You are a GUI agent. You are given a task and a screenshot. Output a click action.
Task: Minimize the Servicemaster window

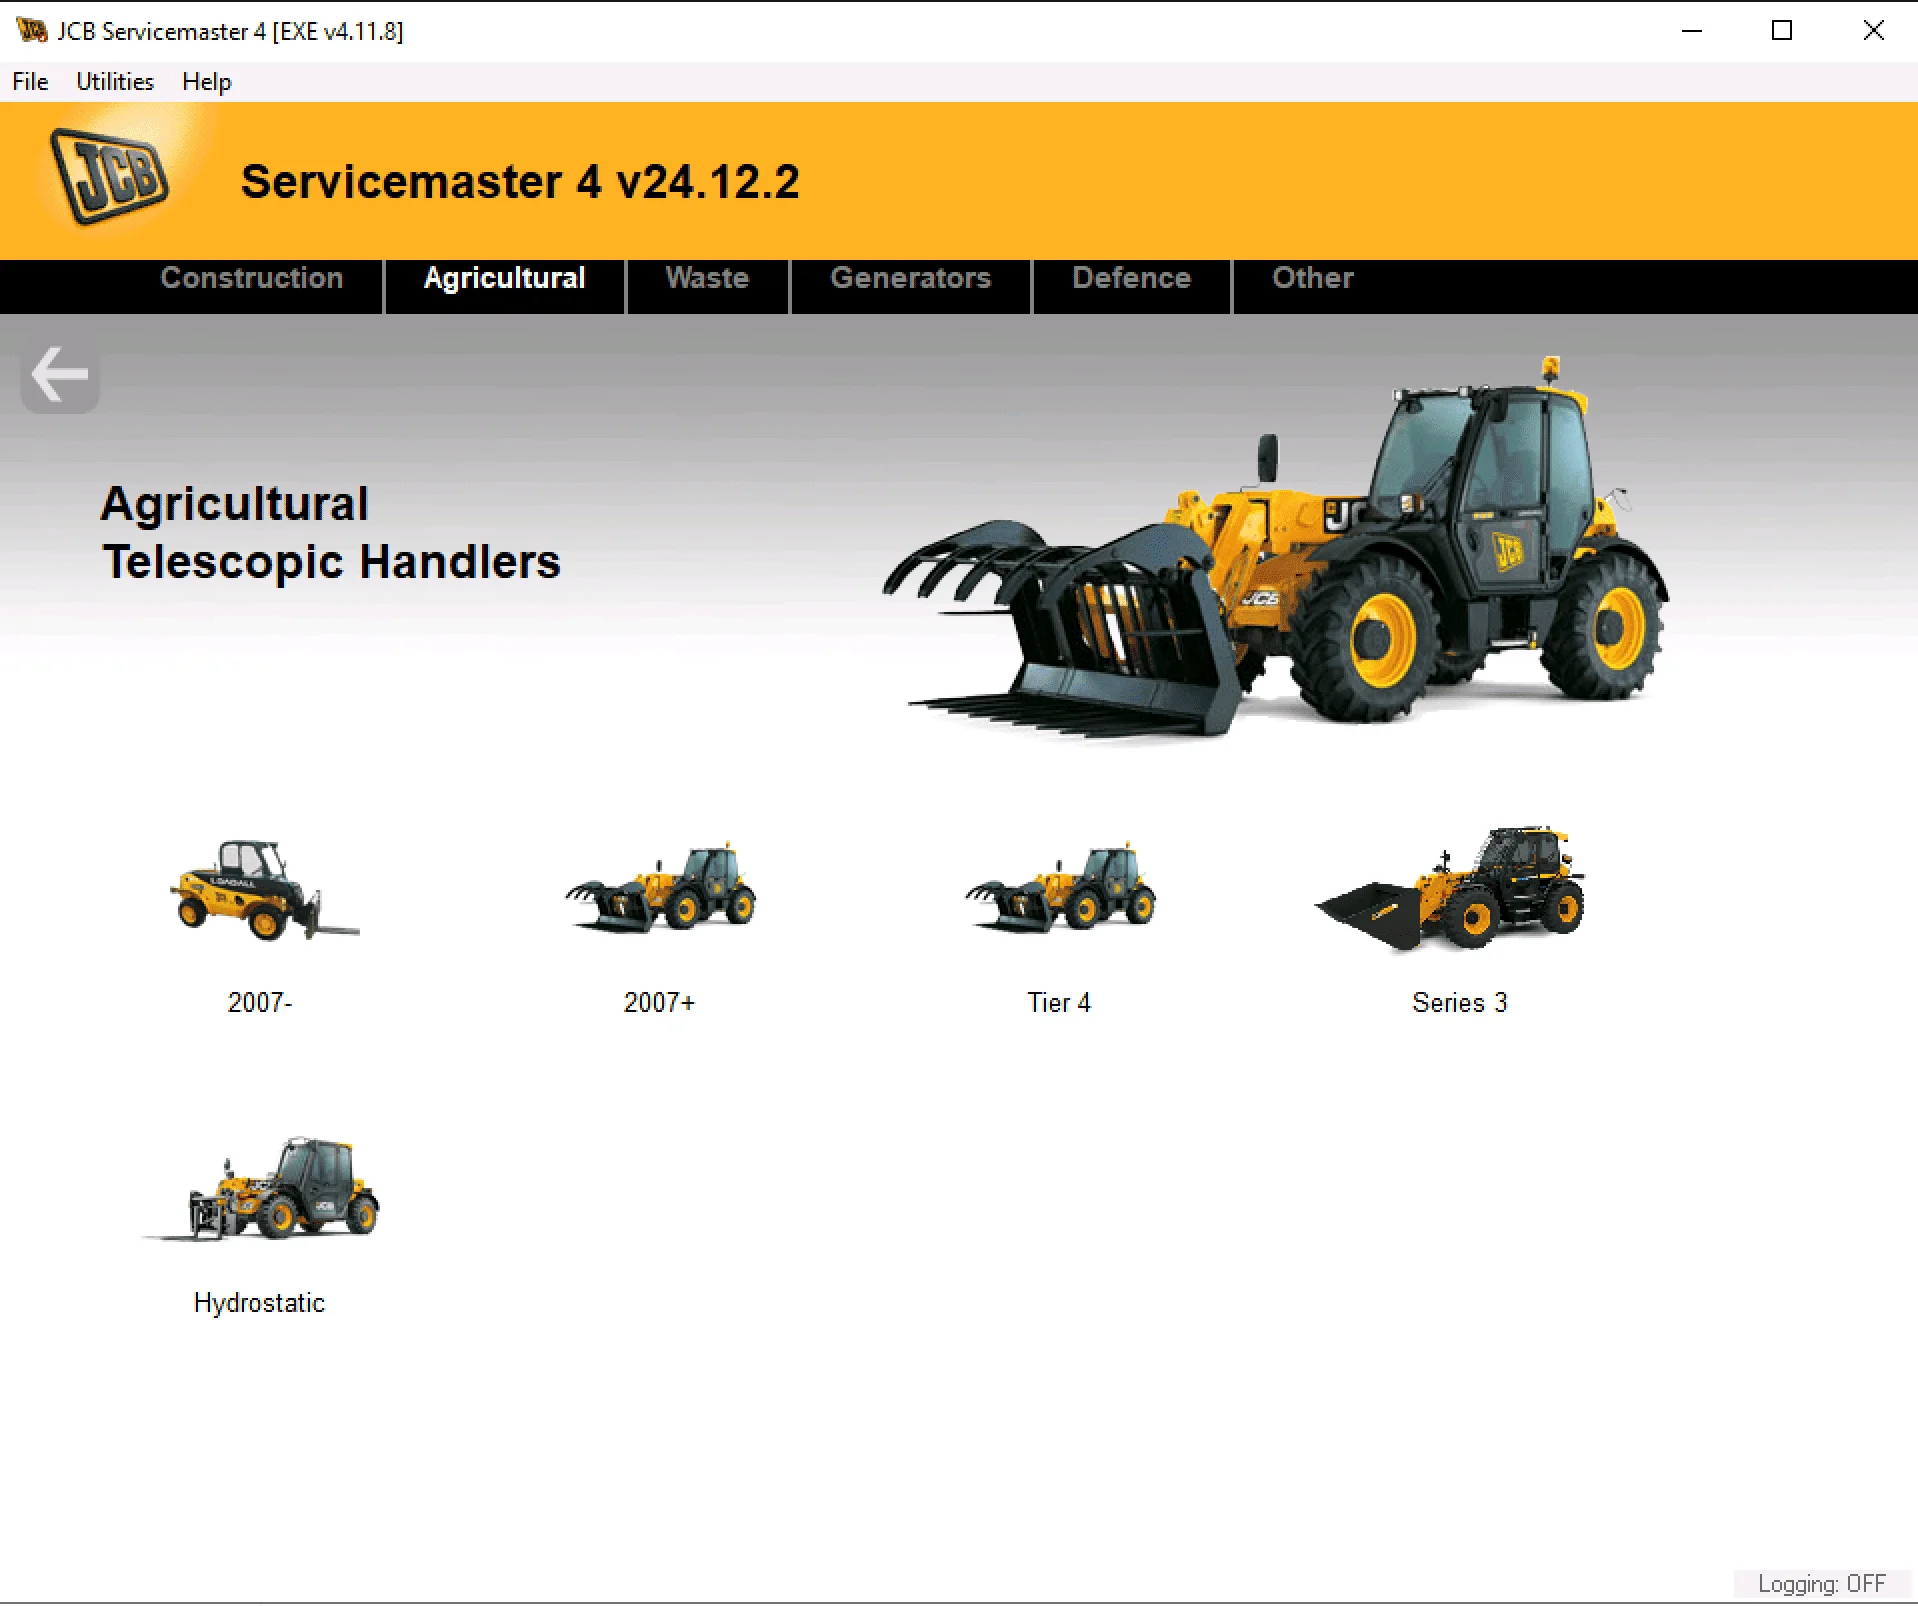coord(1691,31)
